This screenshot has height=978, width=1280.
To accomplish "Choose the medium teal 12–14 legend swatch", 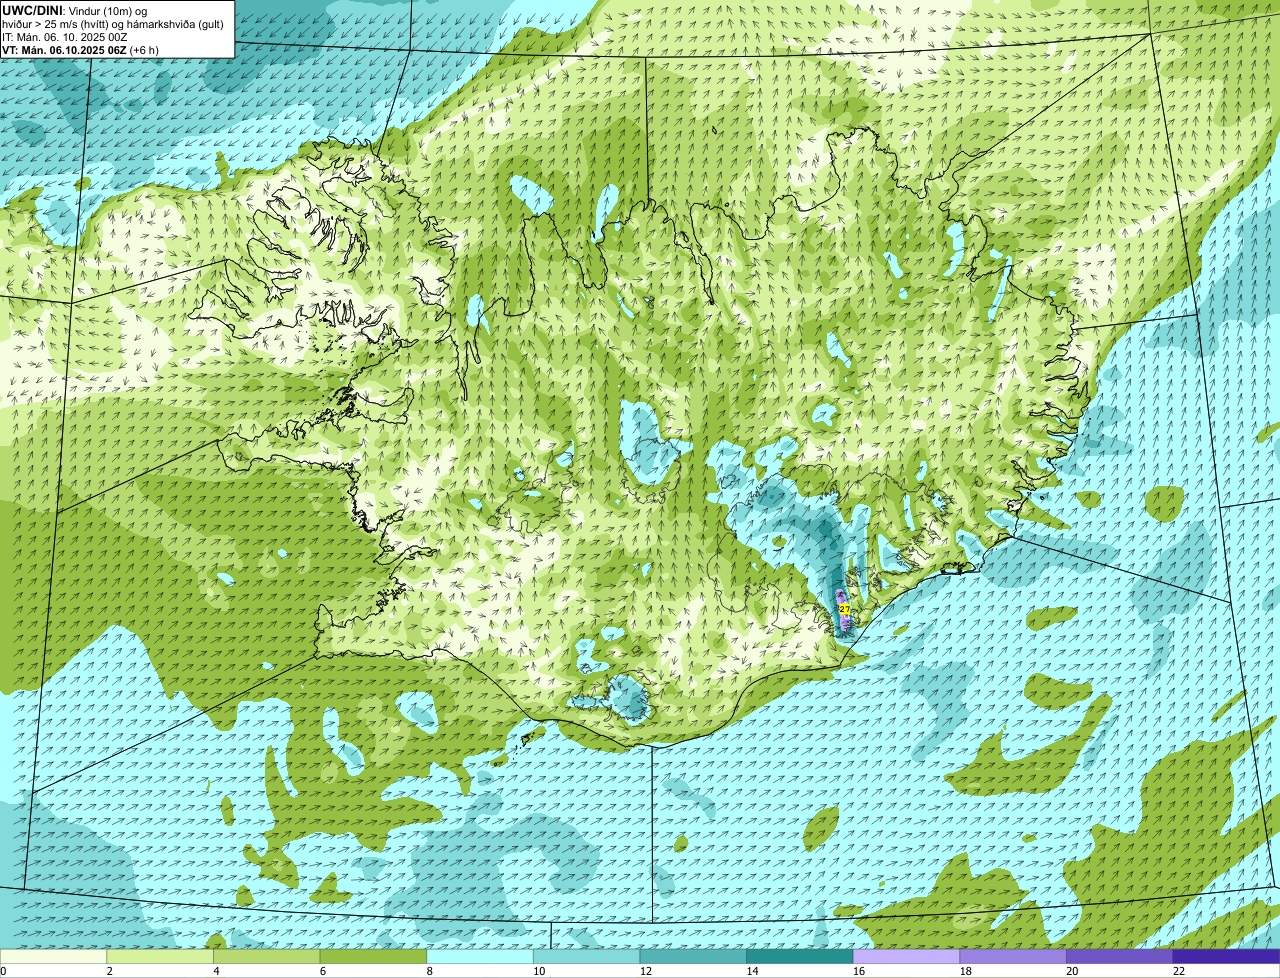I will point(693,956).
